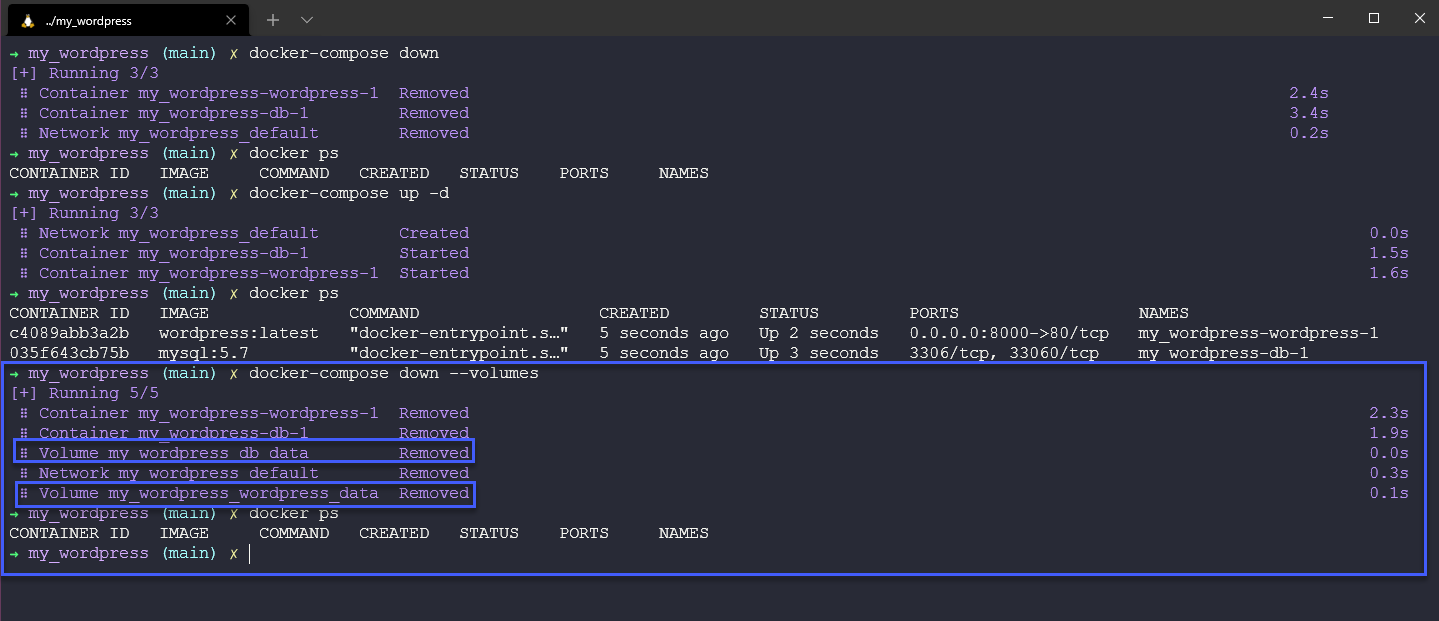This screenshot has height=621, width=1439.
Task: Click the 0.0.0.0:8000->80/tcp port mapping
Action: (x=1008, y=333)
